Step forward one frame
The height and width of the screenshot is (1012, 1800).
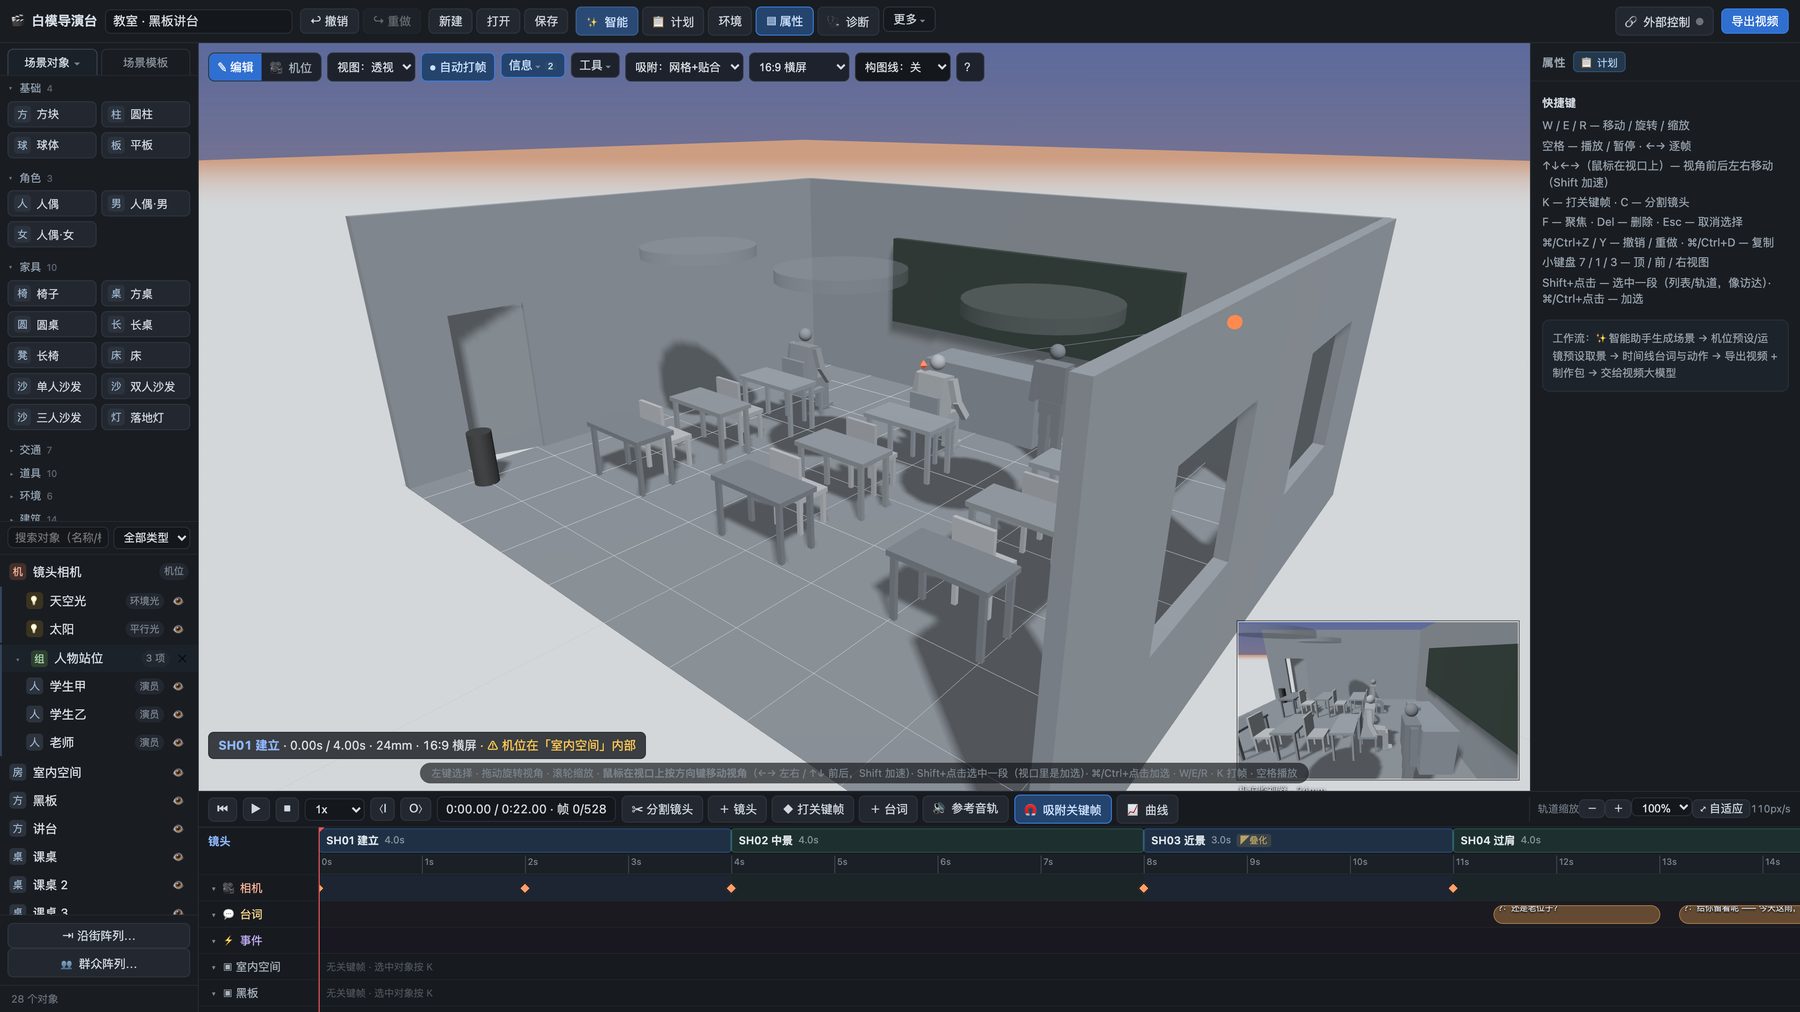click(x=415, y=809)
